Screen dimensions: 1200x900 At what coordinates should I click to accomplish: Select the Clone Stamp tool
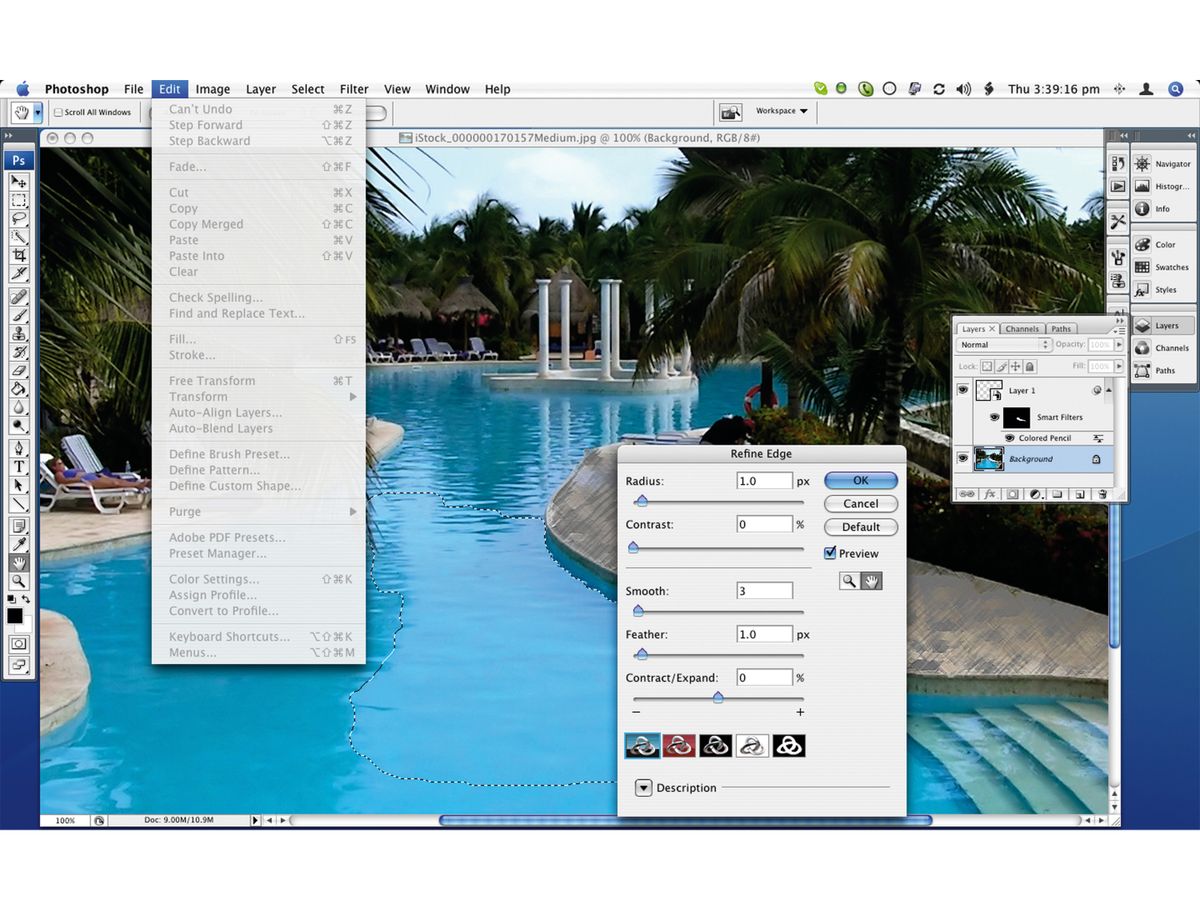[x=18, y=333]
